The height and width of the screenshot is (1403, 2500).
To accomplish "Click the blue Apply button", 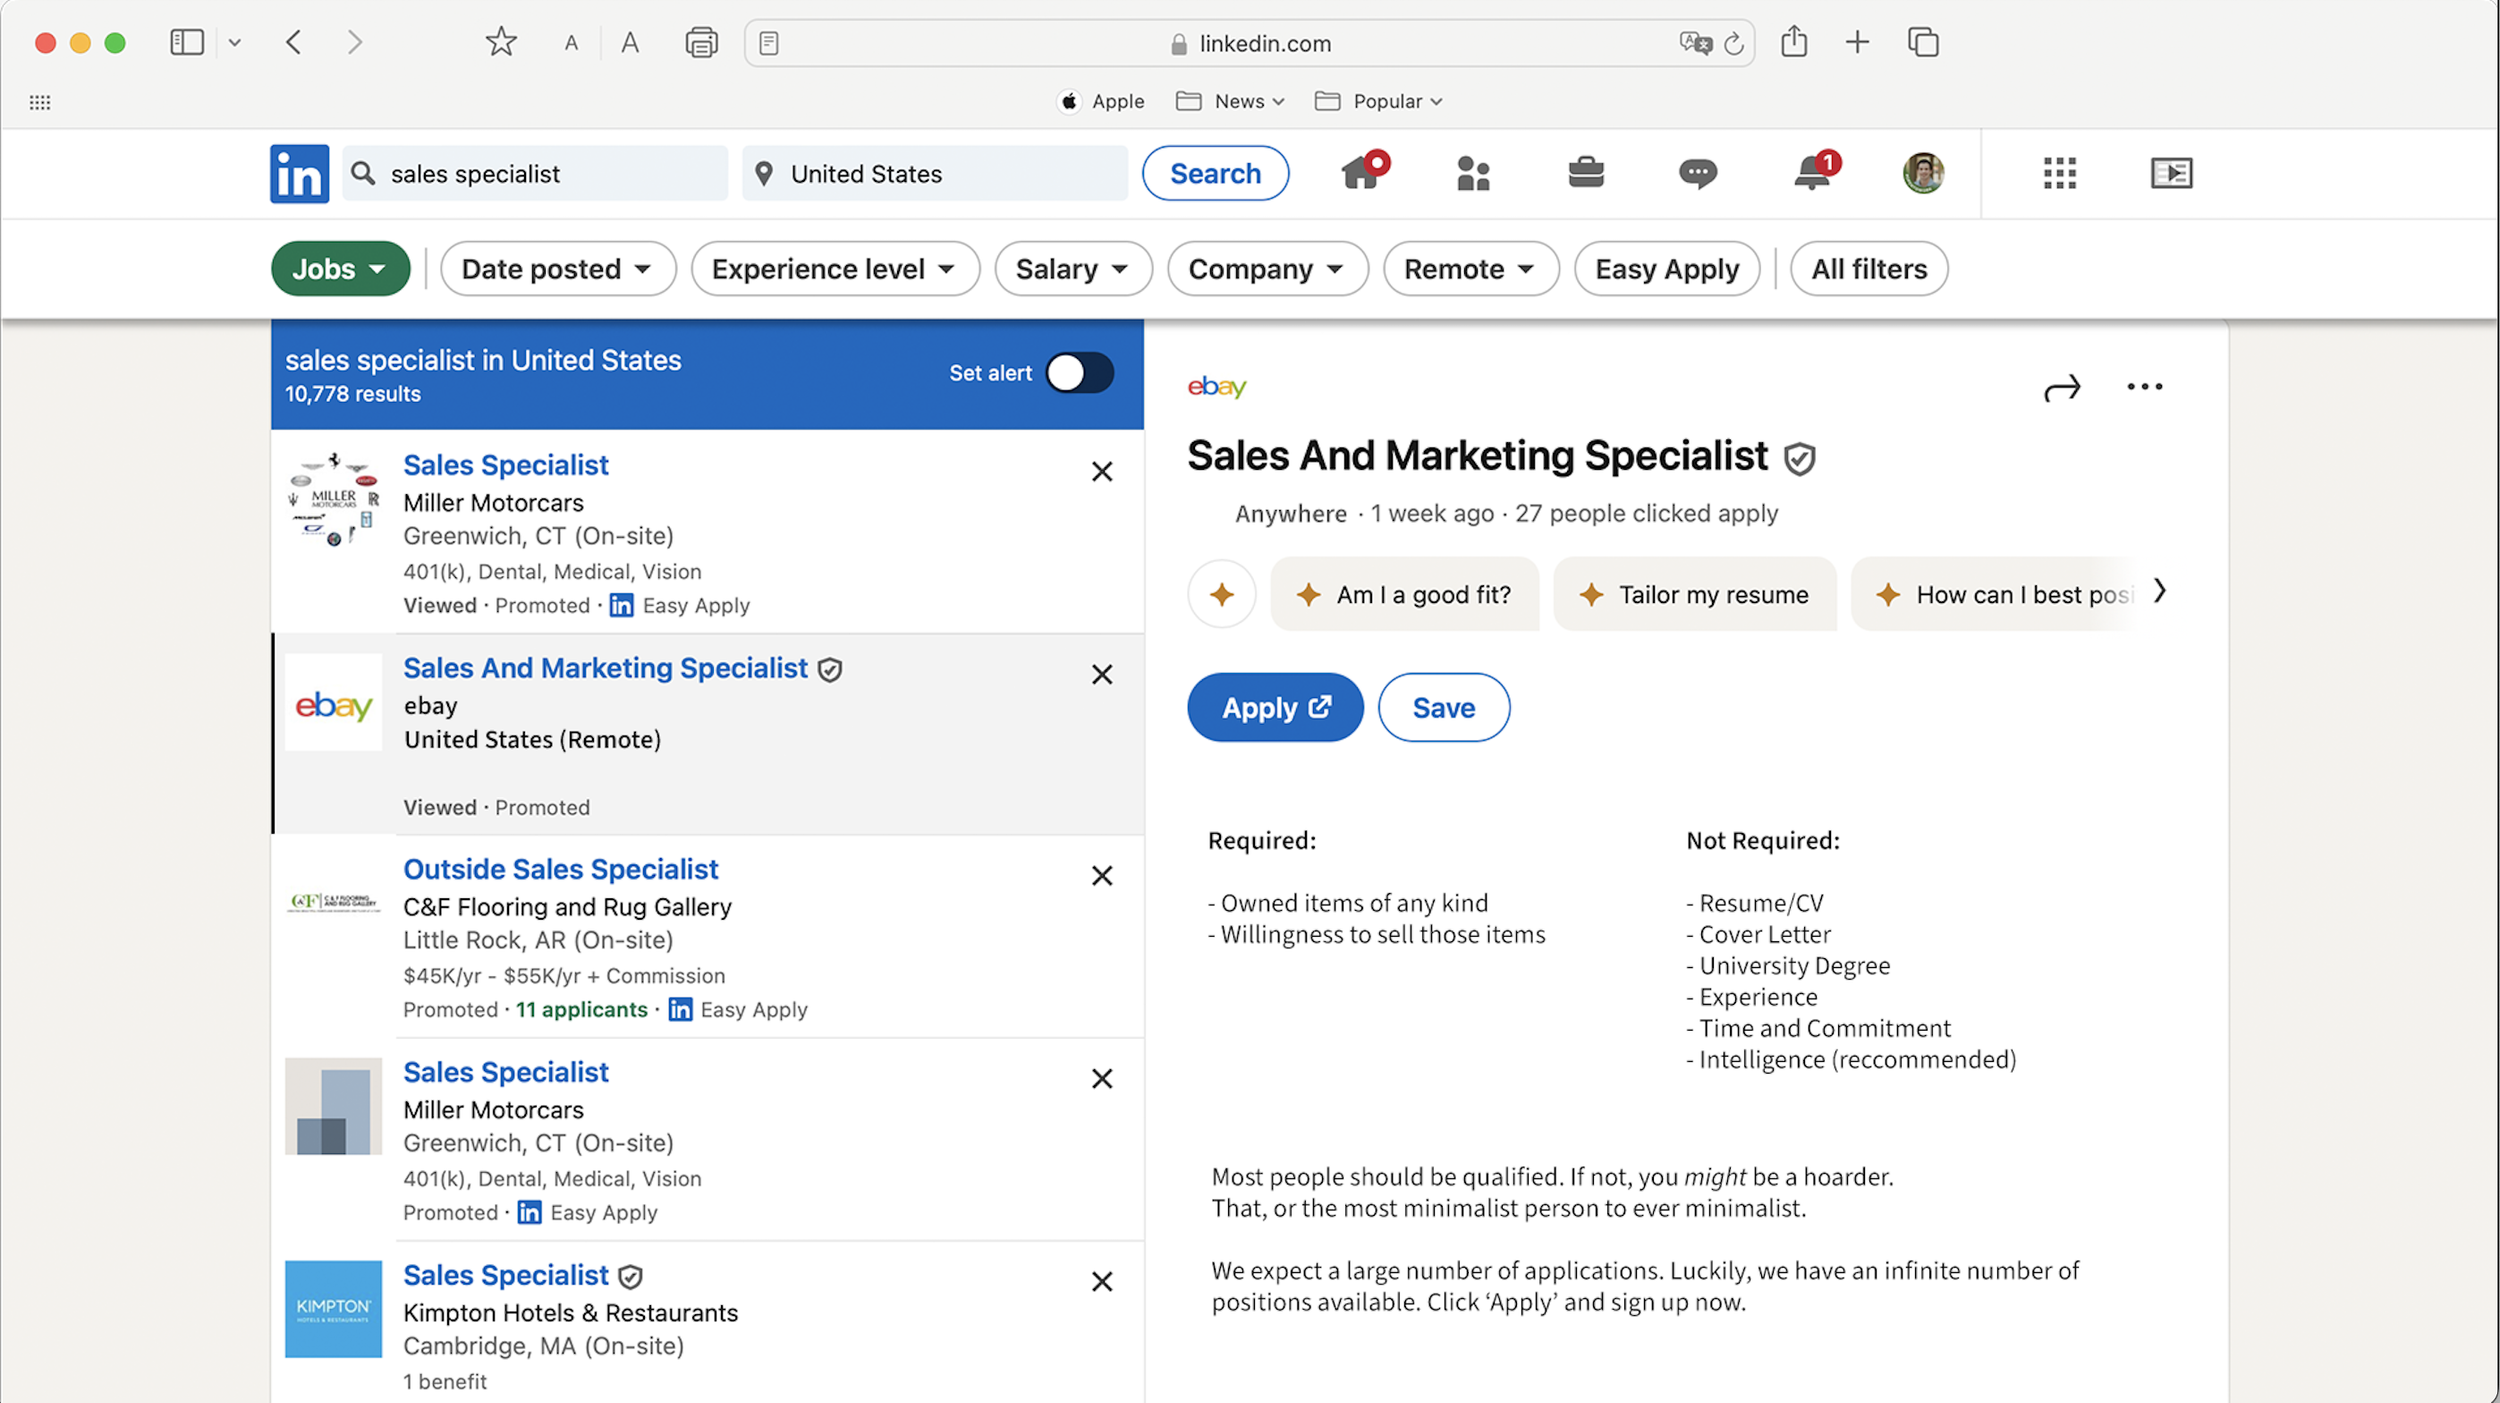I will coord(1274,708).
